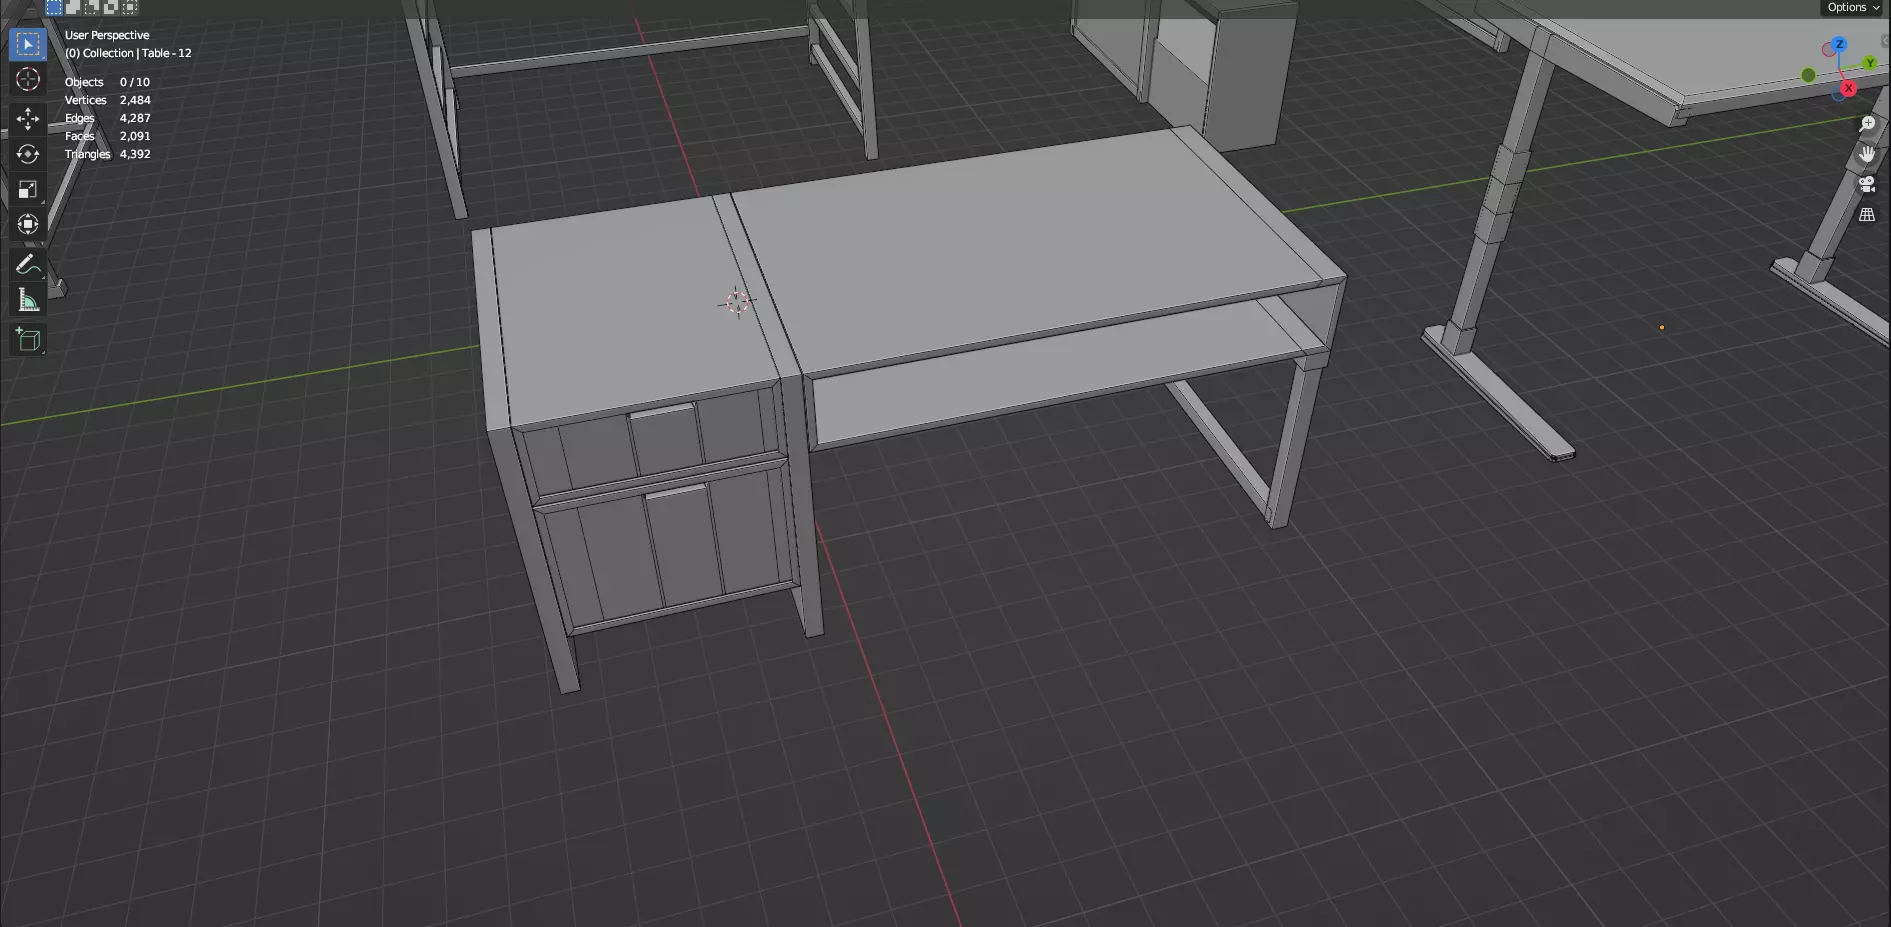The height and width of the screenshot is (927, 1891).
Task: Click the desk's upper drawer handle
Action: coord(661,411)
